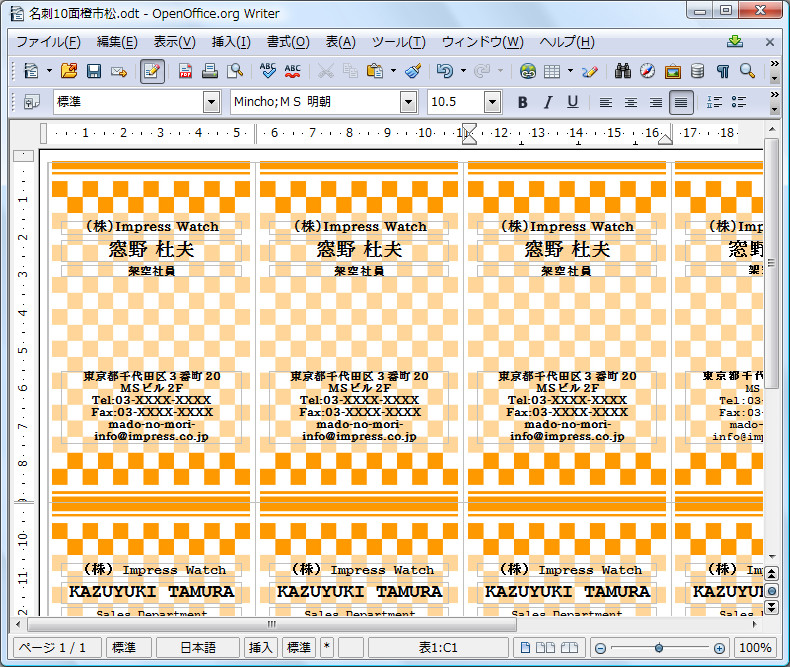
Task: Click the font size 10.5 field
Action: pos(455,102)
